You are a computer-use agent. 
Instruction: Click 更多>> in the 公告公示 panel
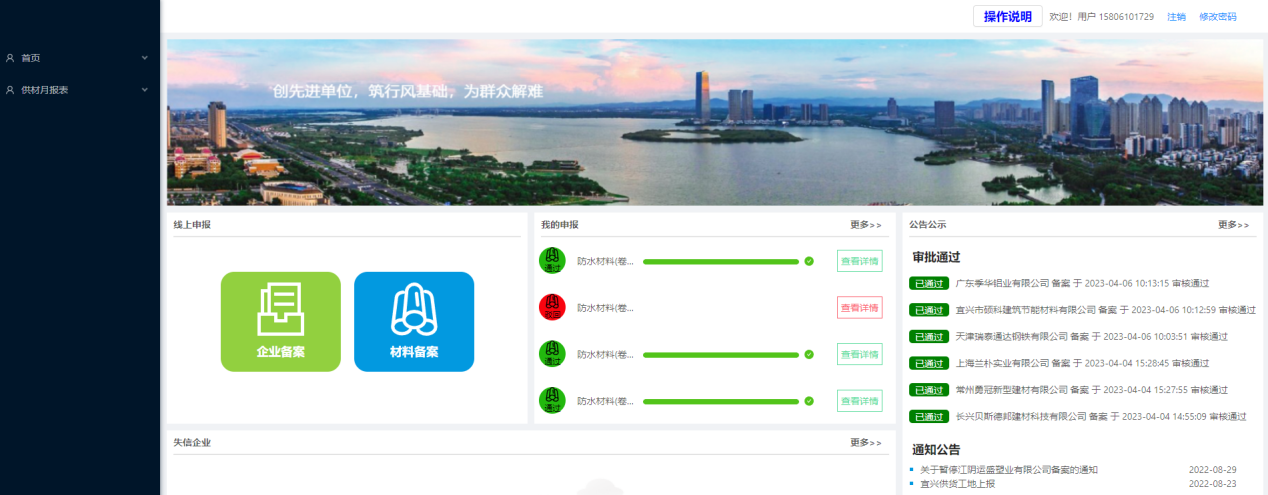[1233, 225]
